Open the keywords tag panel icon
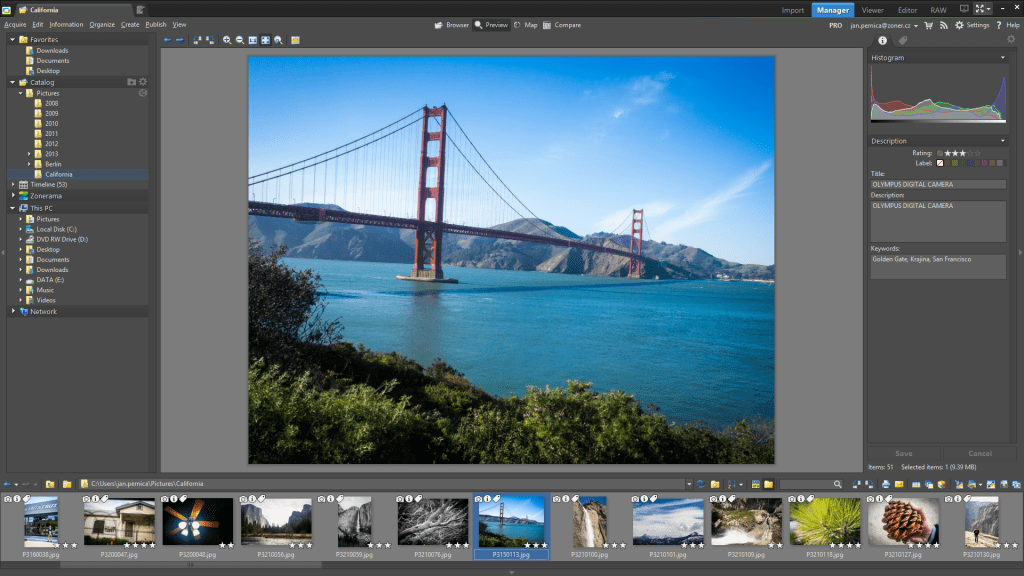Viewport: 1024px width, 576px height. pyautogui.click(x=903, y=40)
